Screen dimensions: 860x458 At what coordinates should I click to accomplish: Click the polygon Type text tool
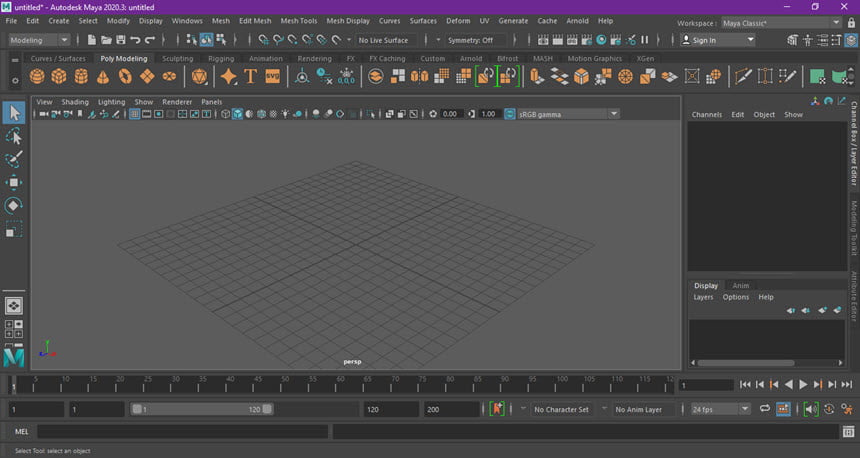coord(250,76)
